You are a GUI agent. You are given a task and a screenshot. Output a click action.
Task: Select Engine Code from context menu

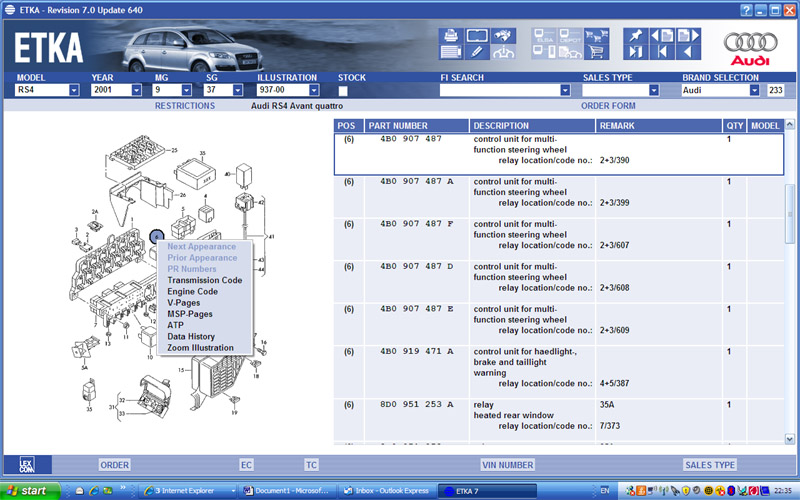192,291
